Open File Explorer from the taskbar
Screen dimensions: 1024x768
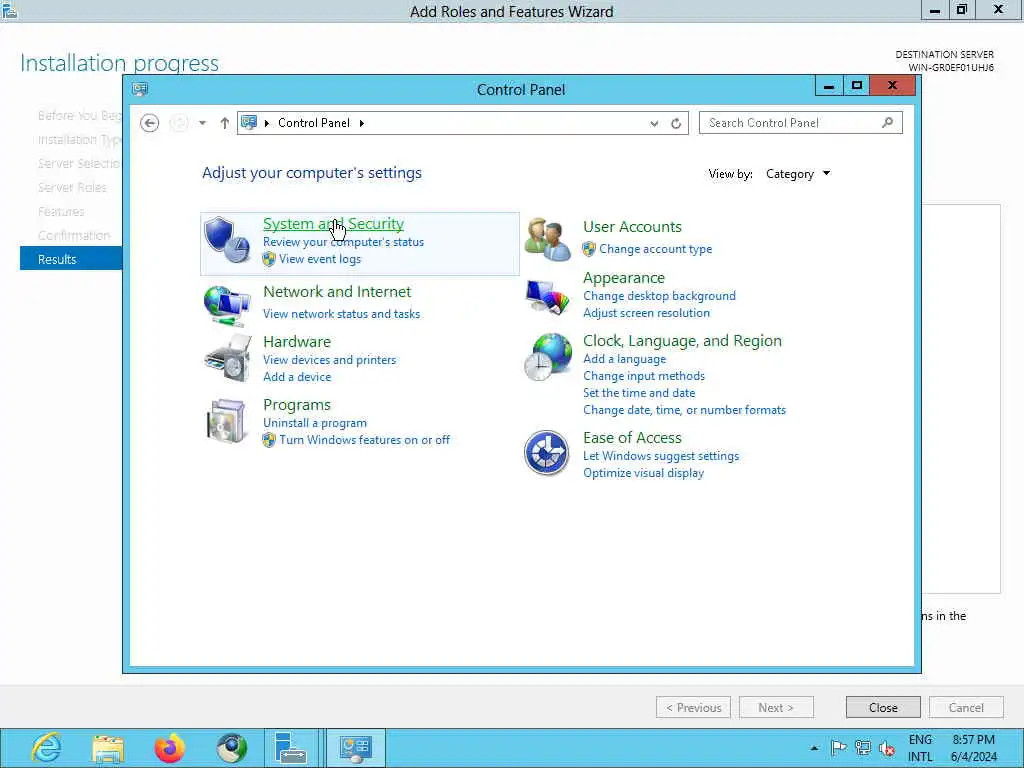tap(108, 747)
